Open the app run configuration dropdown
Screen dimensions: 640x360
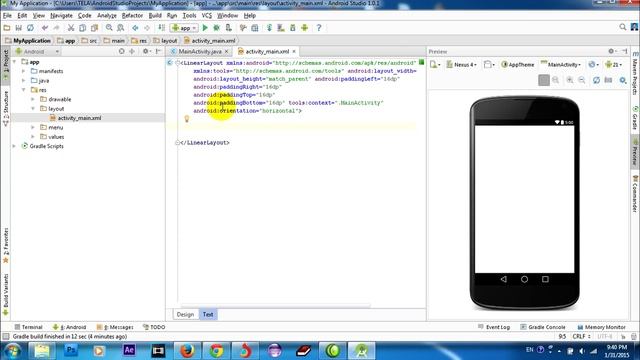pyautogui.click(x=184, y=28)
